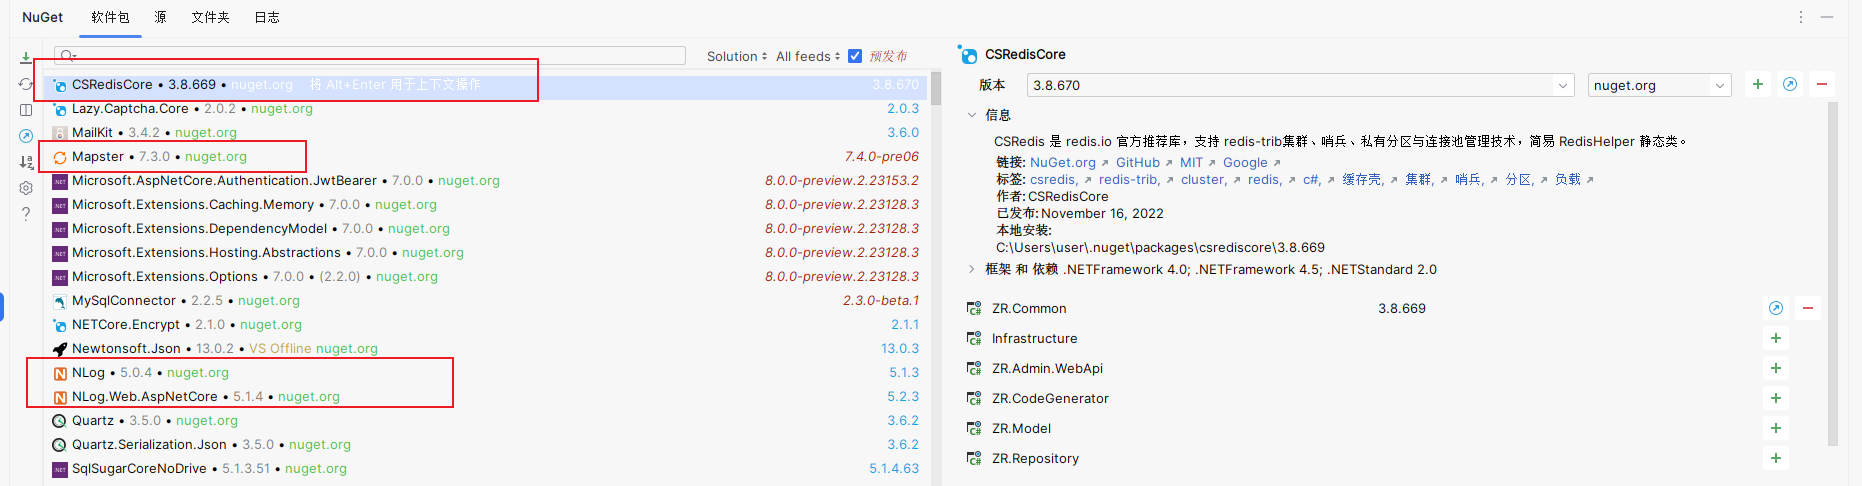The image size is (1862, 486).
Task: Open the nuget.org source dropdown
Action: pos(1719,86)
